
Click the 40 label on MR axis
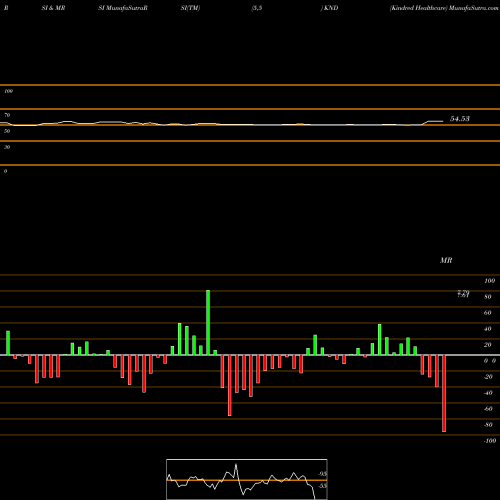click(x=488, y=329)
